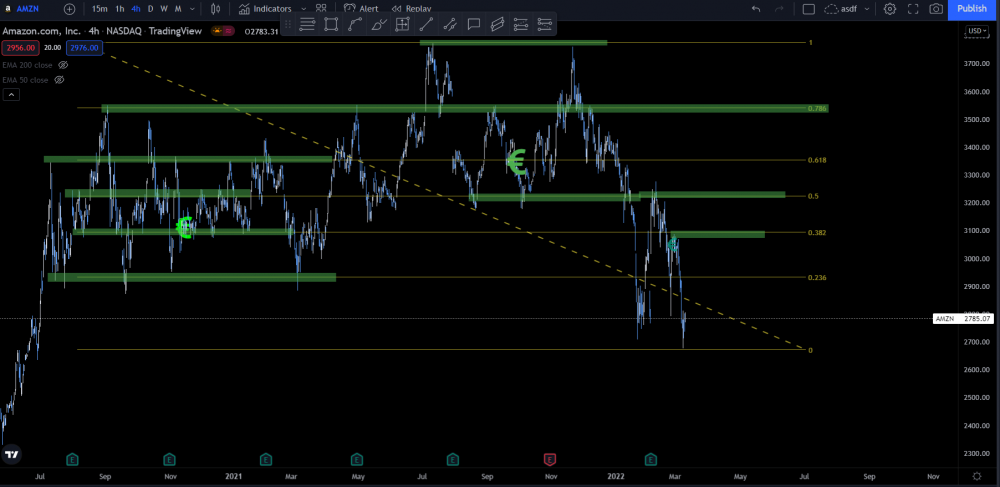Open the timeframe dropdown chevron after M
Image resolution: width=1000 pixels, height=487 pixels.
click(193, 9)
